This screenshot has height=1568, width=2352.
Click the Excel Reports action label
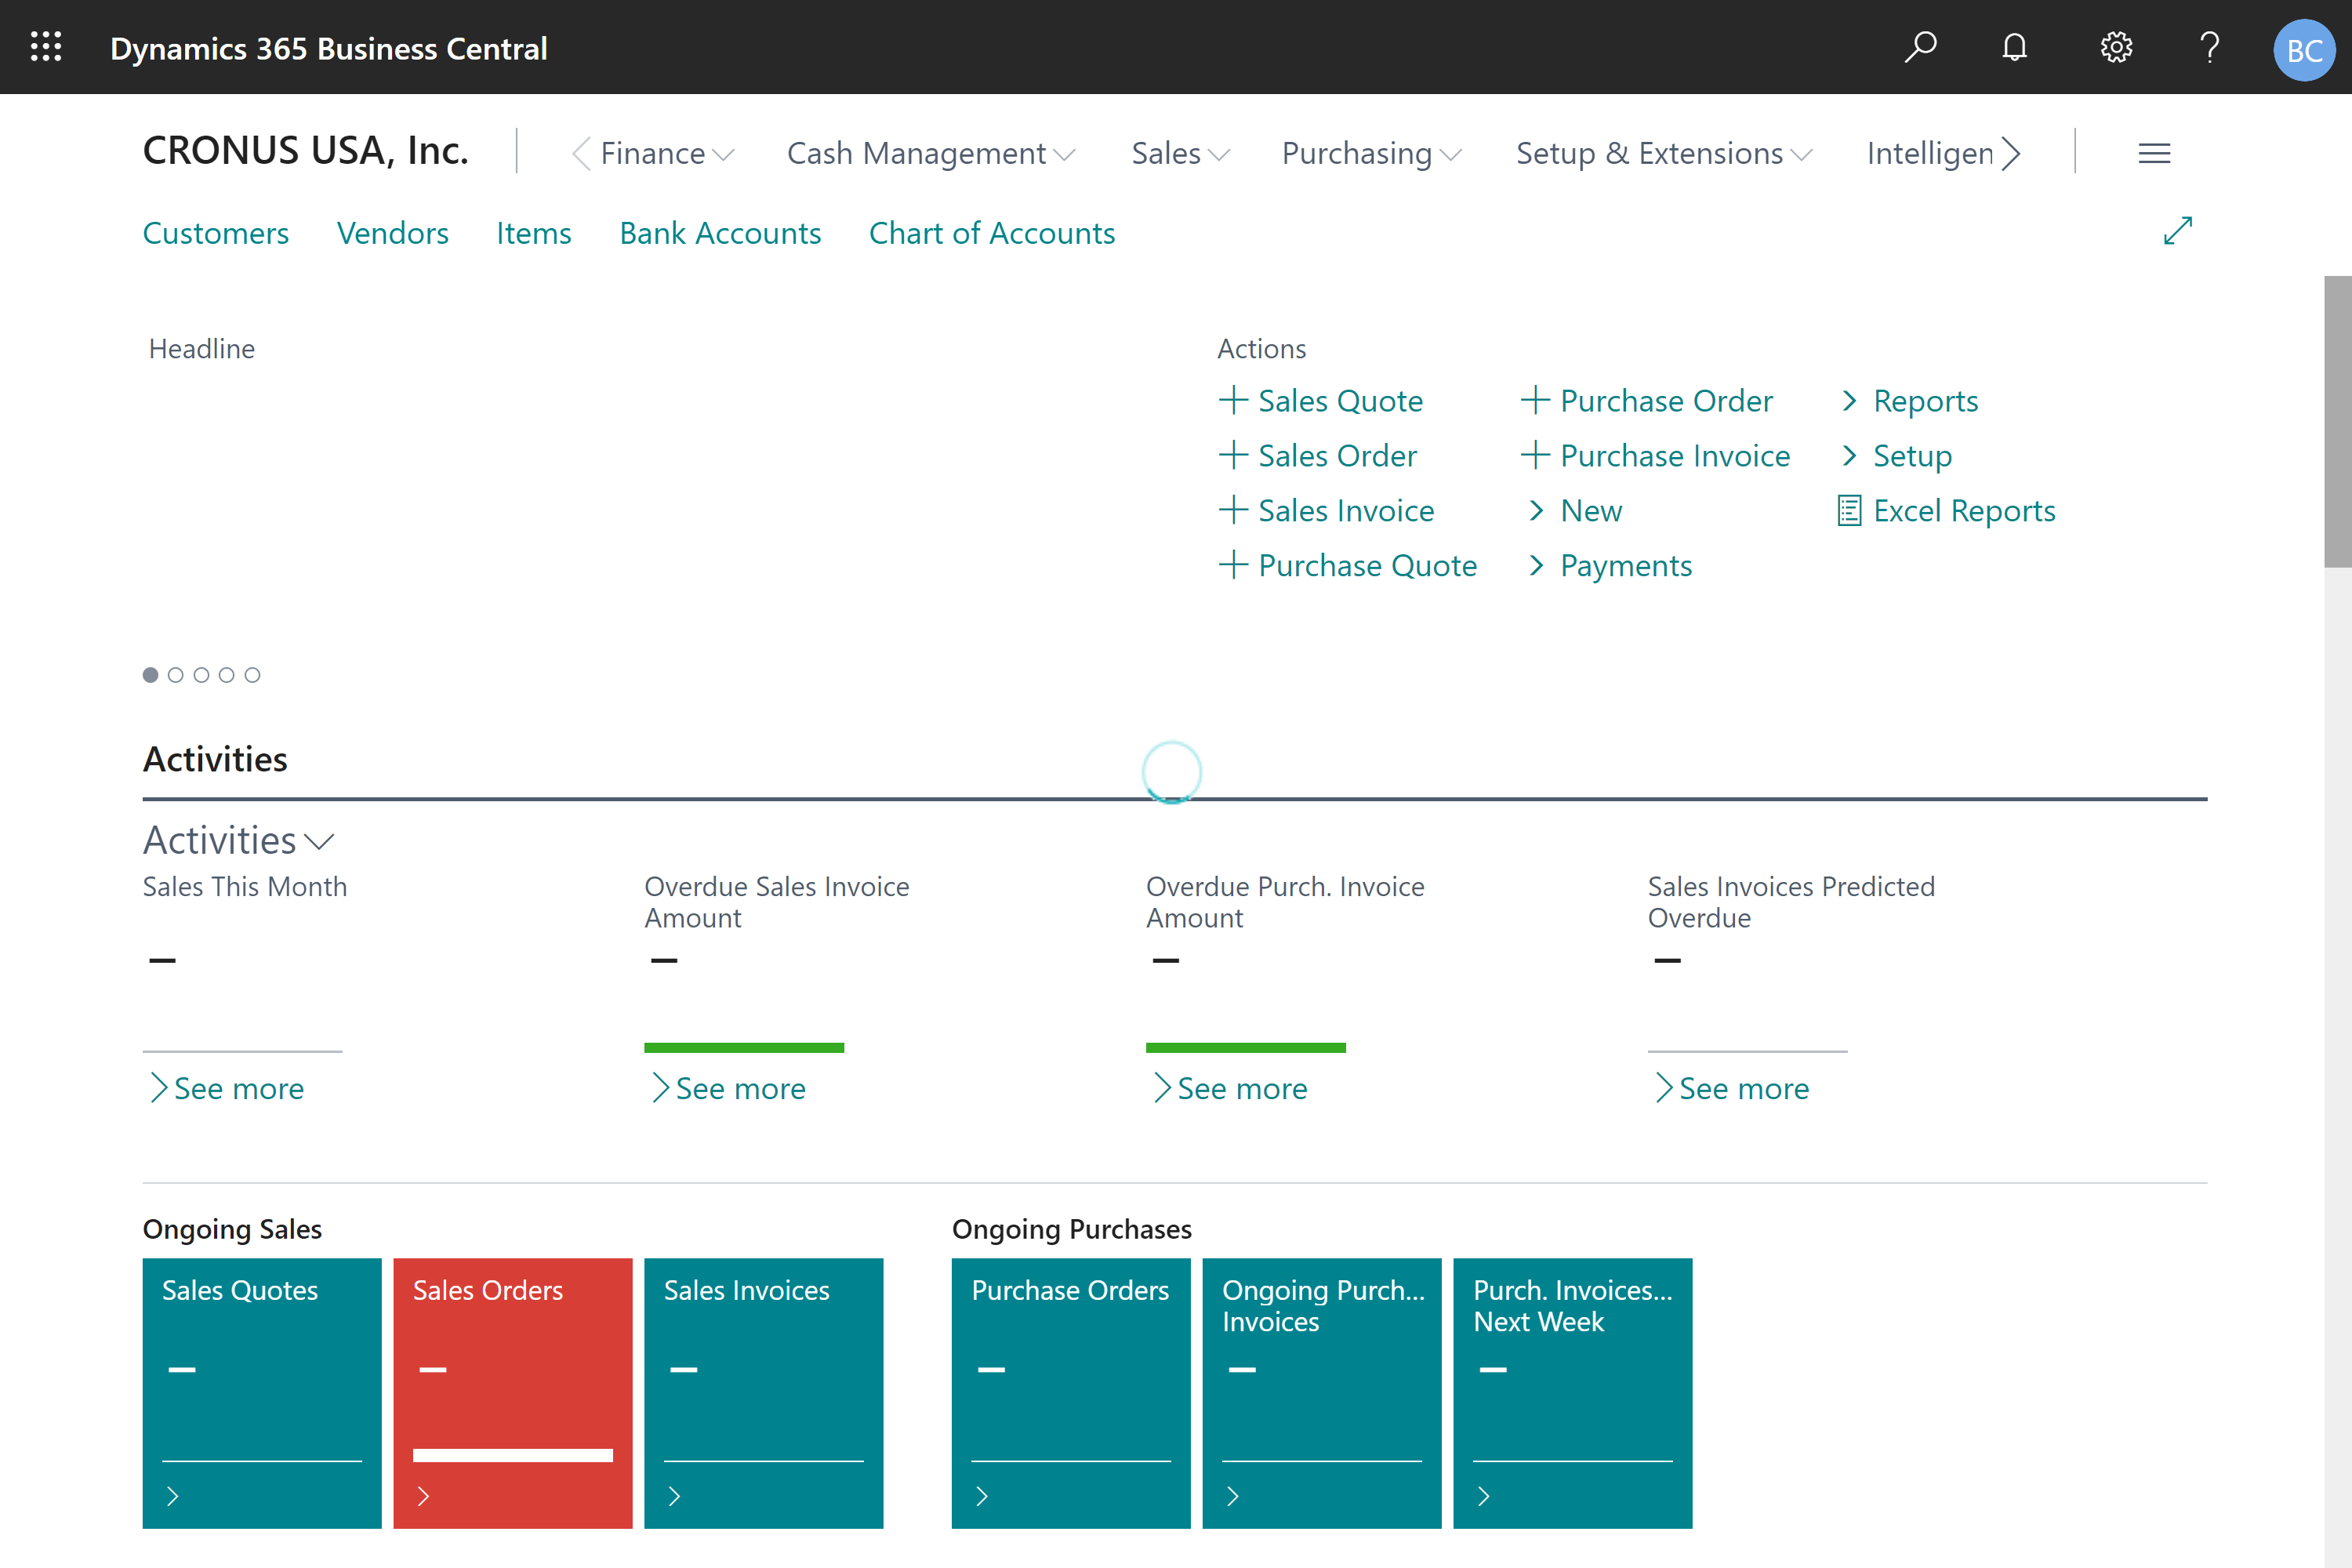click(1964, 510)
